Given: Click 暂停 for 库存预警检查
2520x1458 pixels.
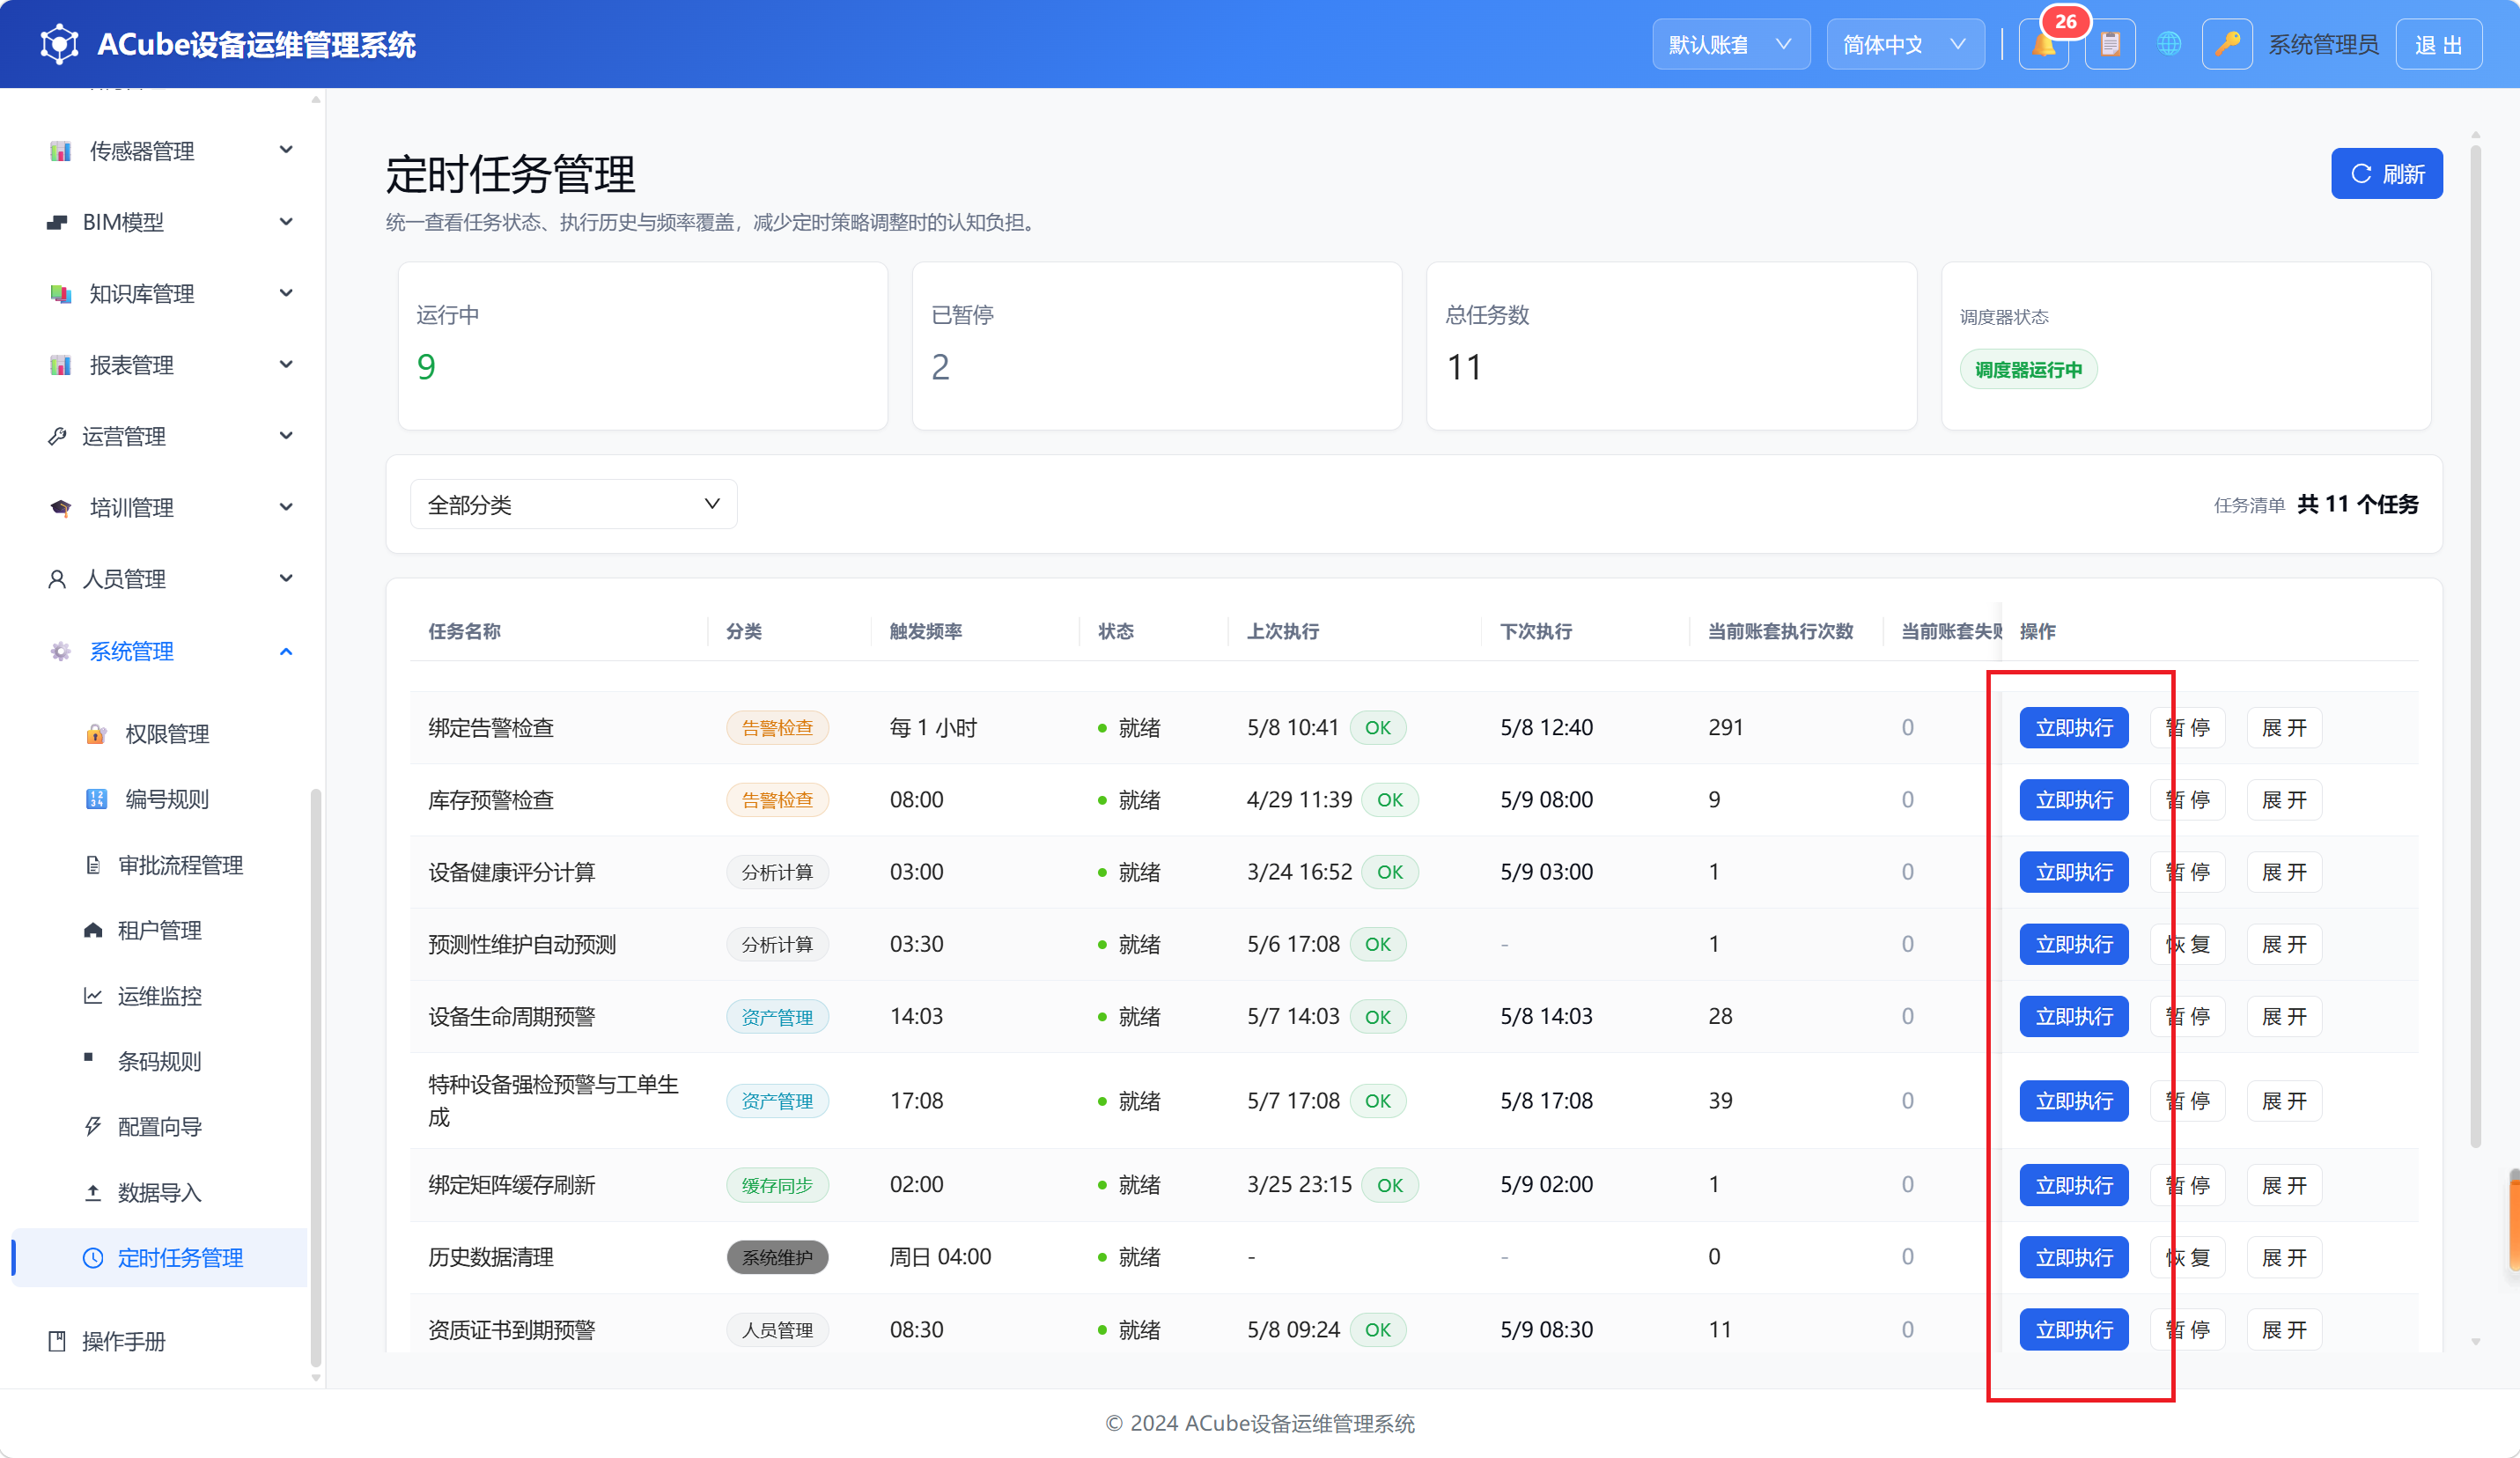Looking at the screenshot, I should click(2187, 800).
